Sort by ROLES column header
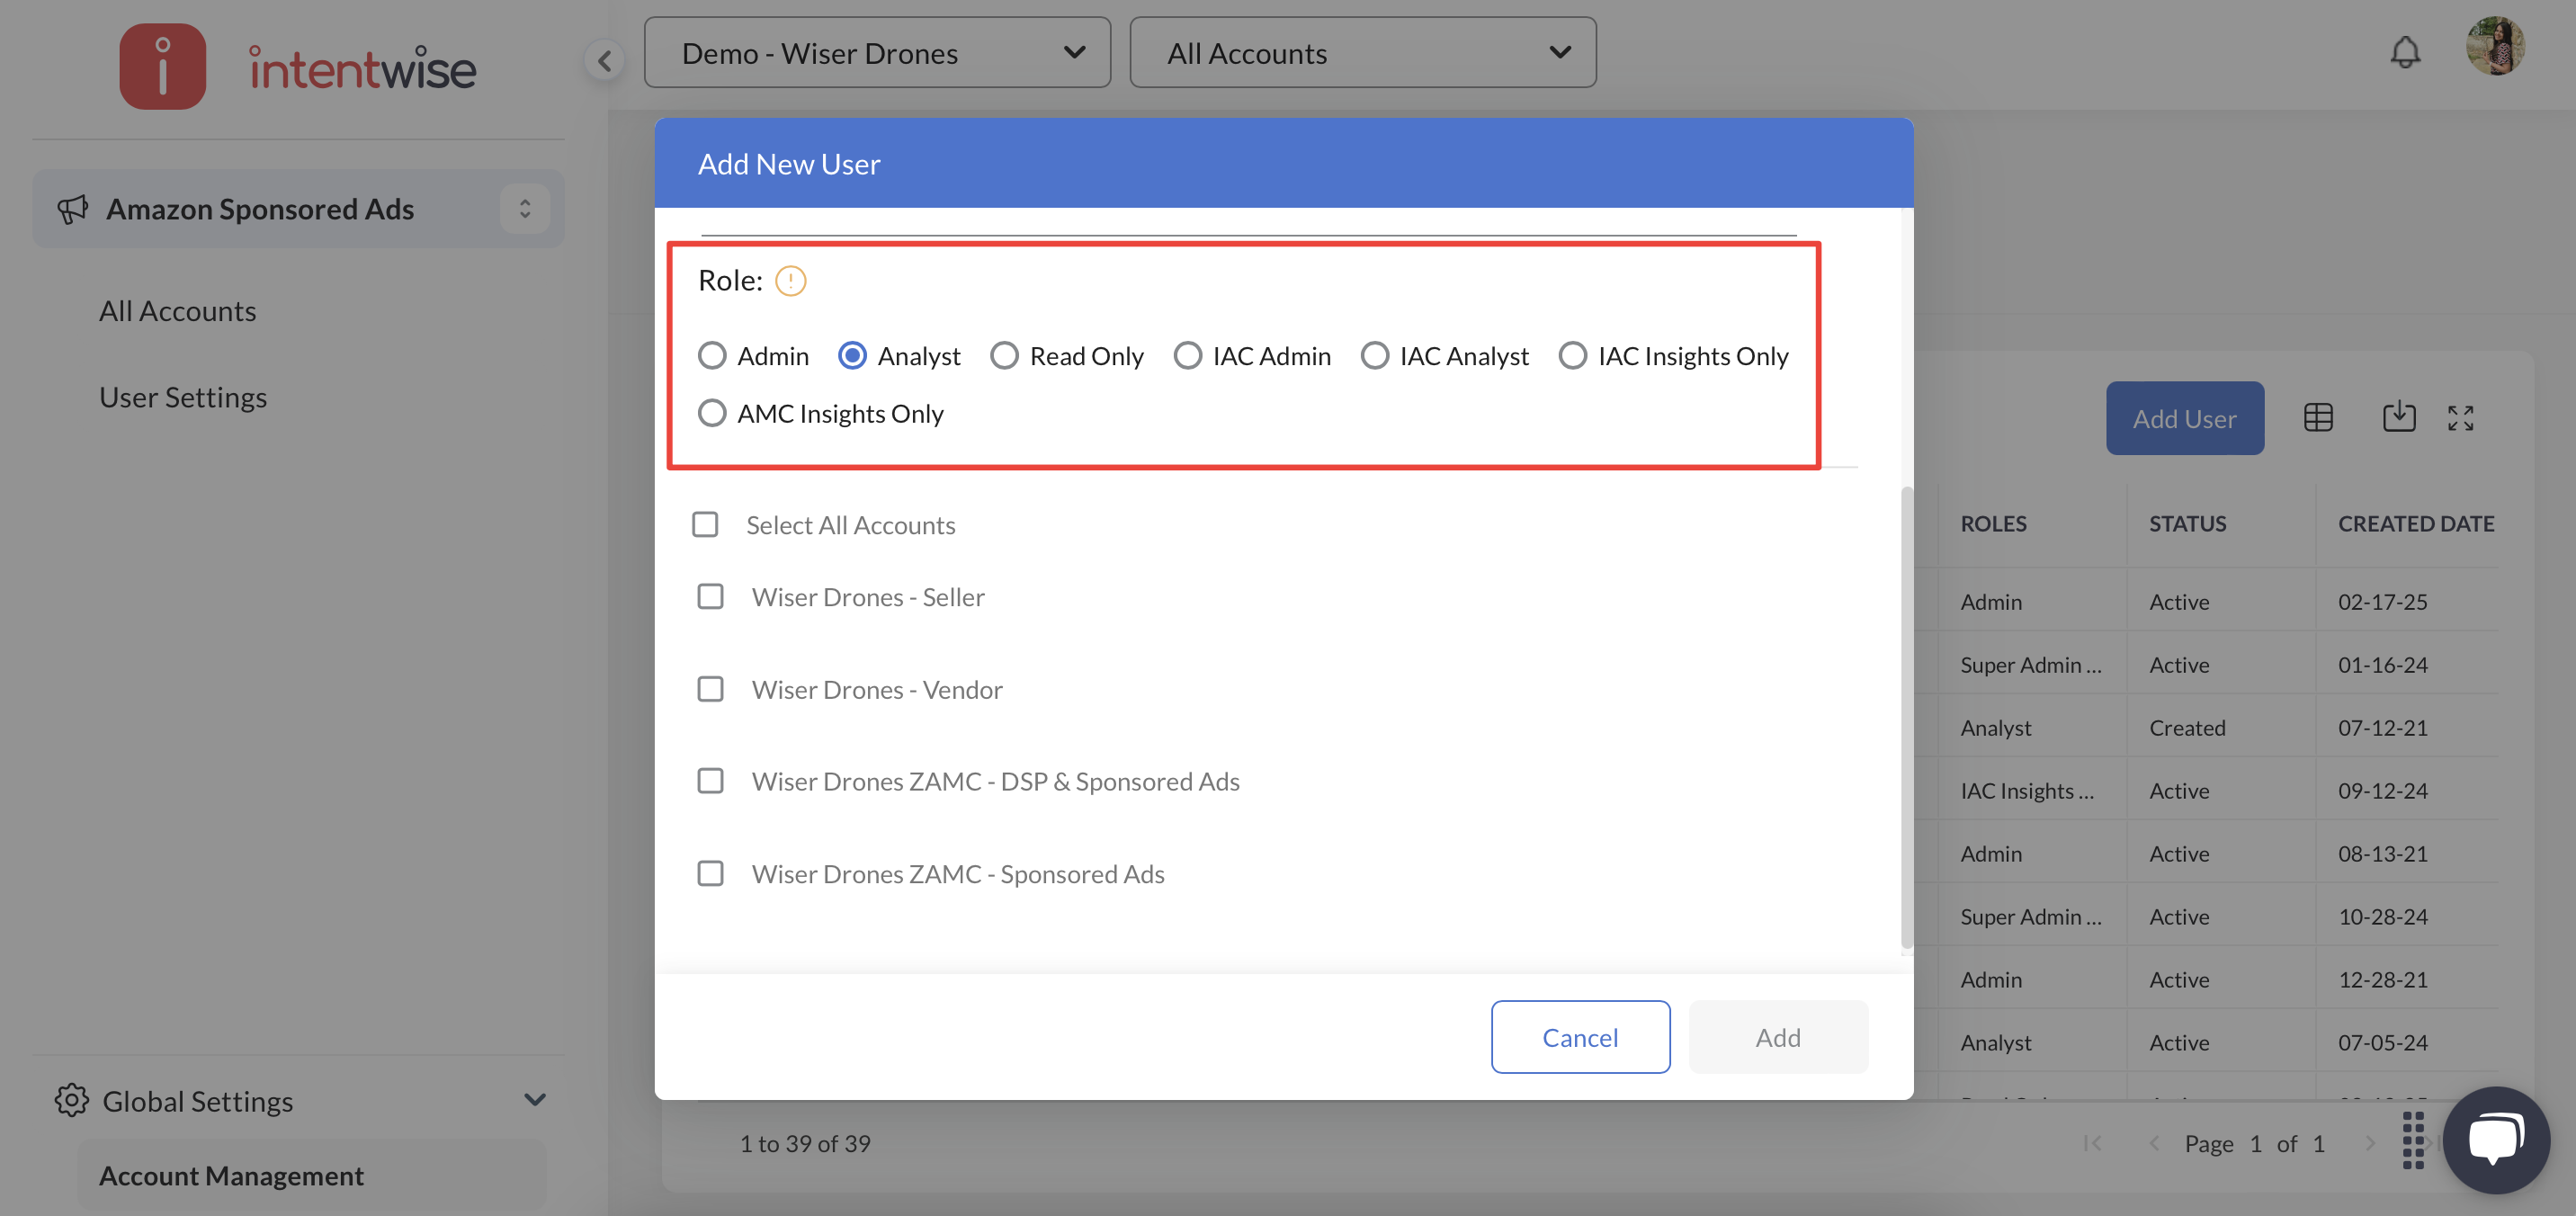The image size is (2576, 1216). pyautogui.click(x=1993, y=524)
